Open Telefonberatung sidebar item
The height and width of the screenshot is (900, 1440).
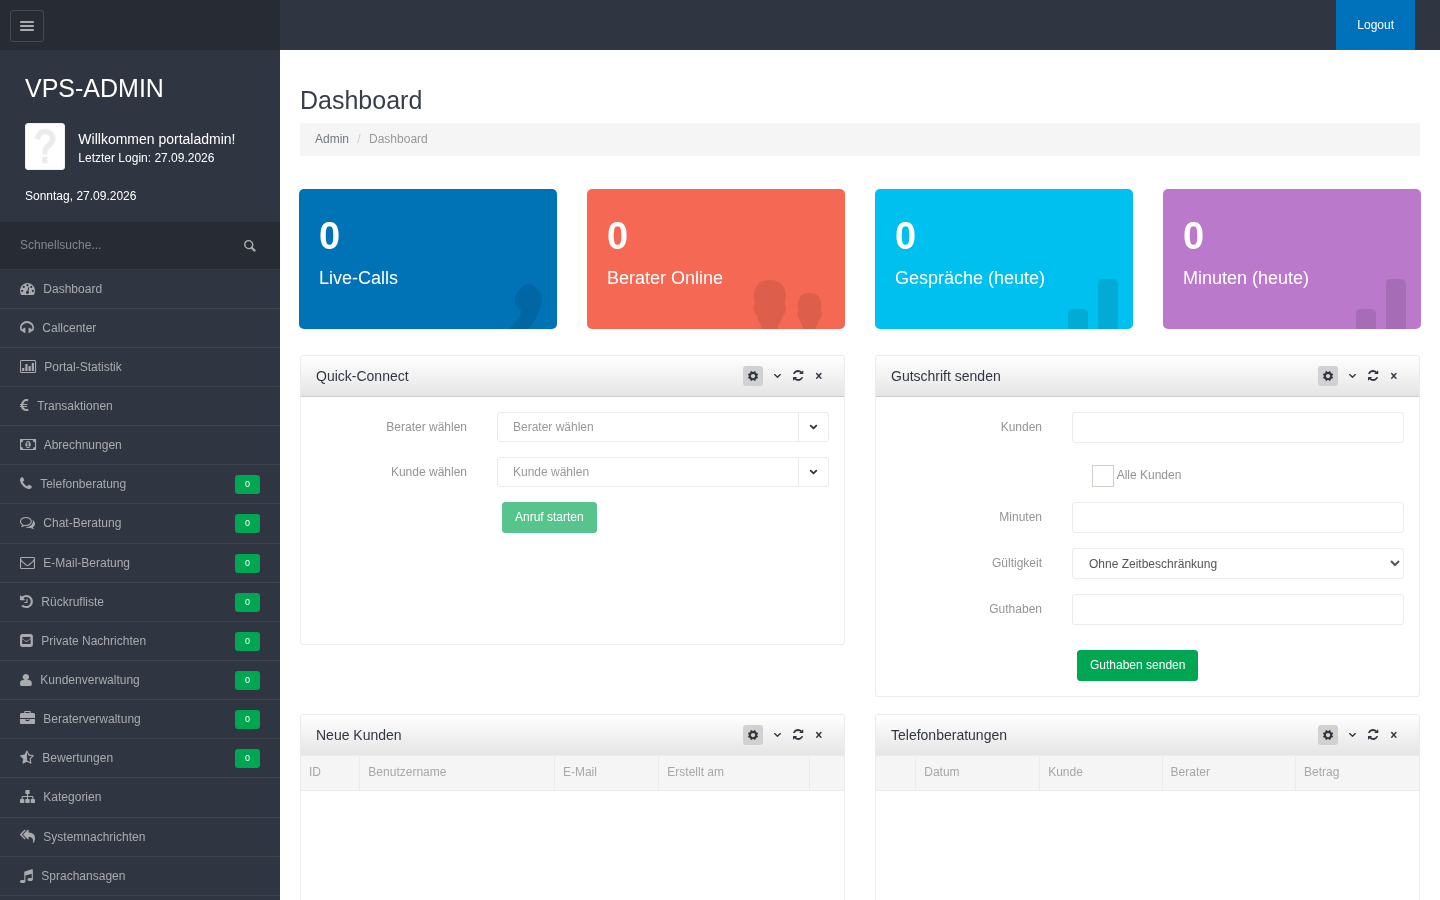tap(140, 484)
